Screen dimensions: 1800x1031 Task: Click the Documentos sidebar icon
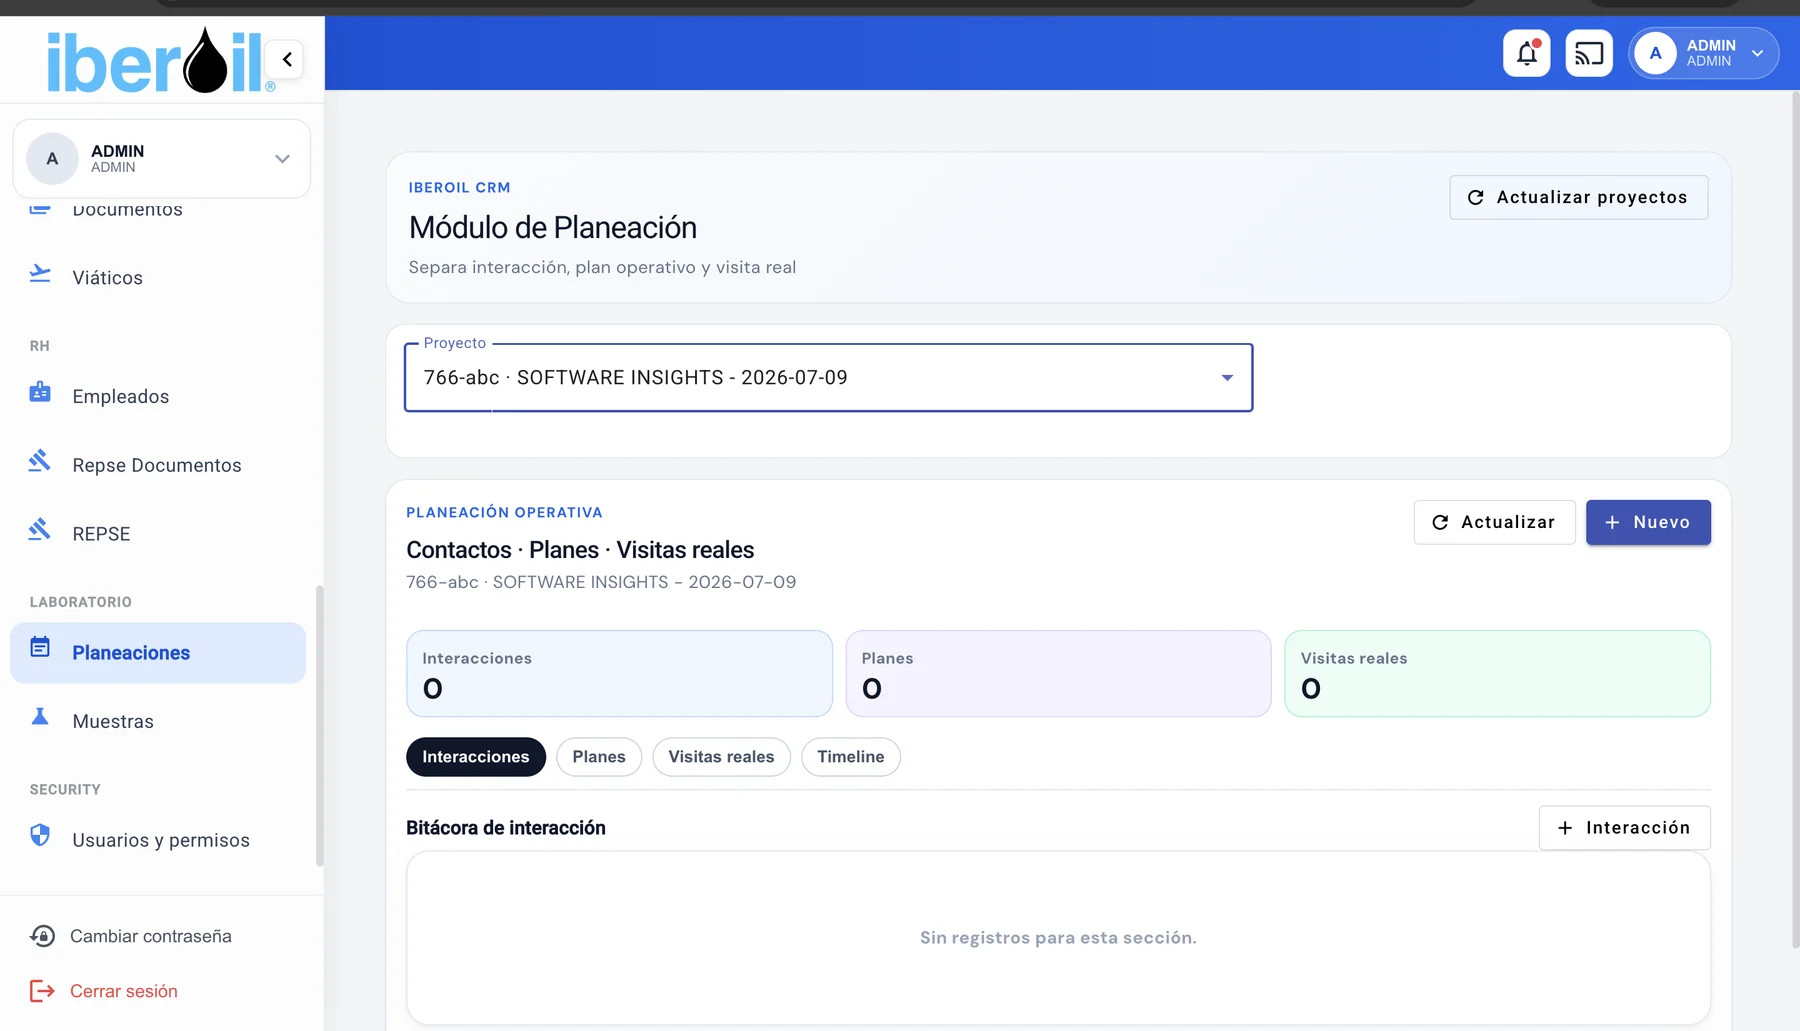(x=40, y=209)
